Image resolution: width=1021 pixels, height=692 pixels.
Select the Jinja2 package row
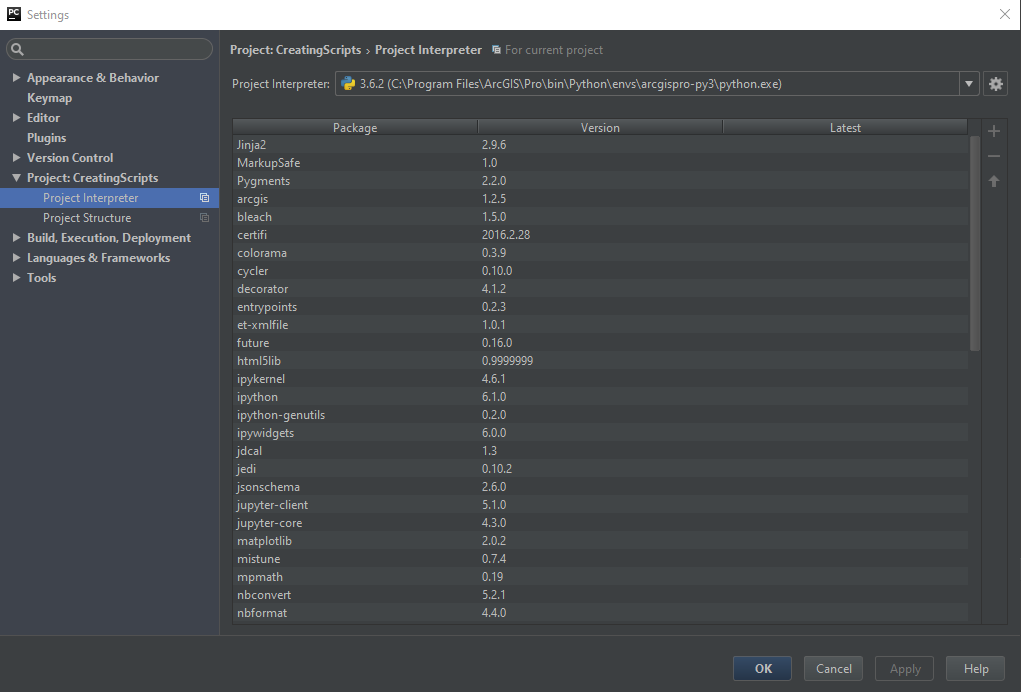pos(600,145)
